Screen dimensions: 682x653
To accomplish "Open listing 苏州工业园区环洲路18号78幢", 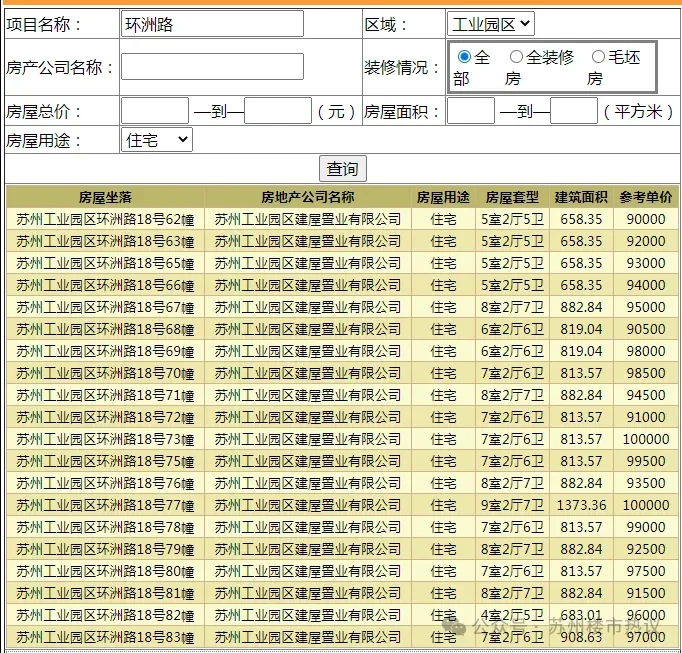I will (105, 527).
